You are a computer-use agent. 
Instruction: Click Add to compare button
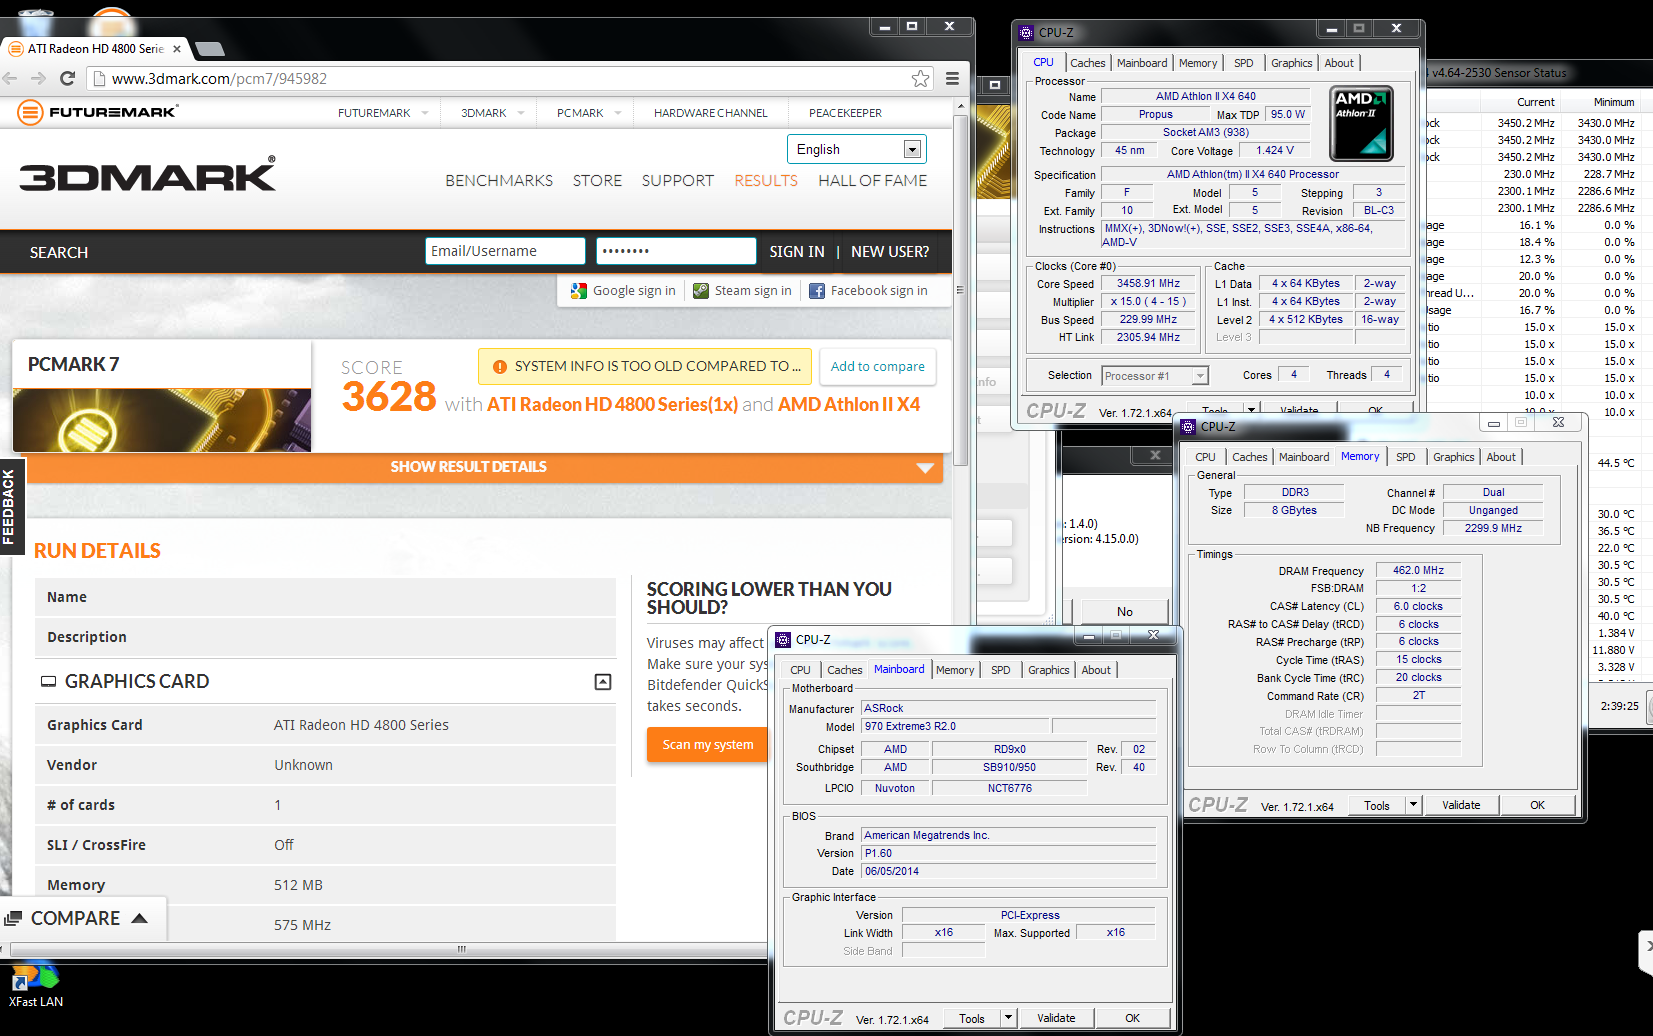pos(878,367)
